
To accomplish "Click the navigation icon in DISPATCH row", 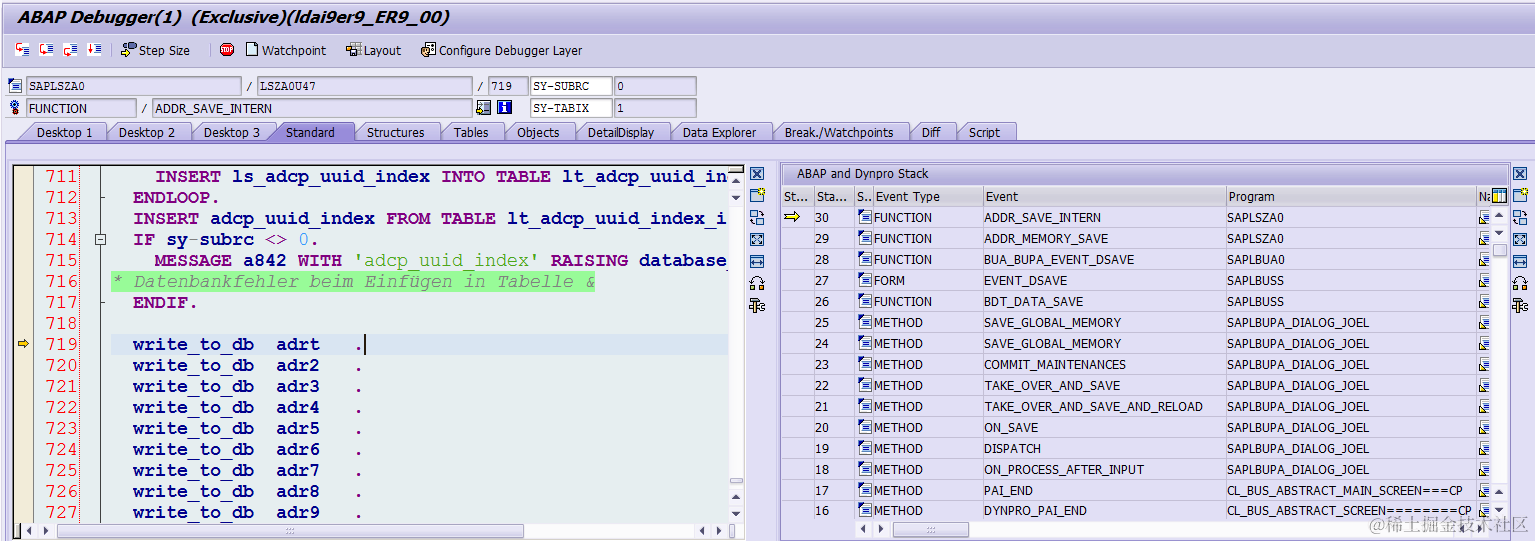I will coord(1484,448).
